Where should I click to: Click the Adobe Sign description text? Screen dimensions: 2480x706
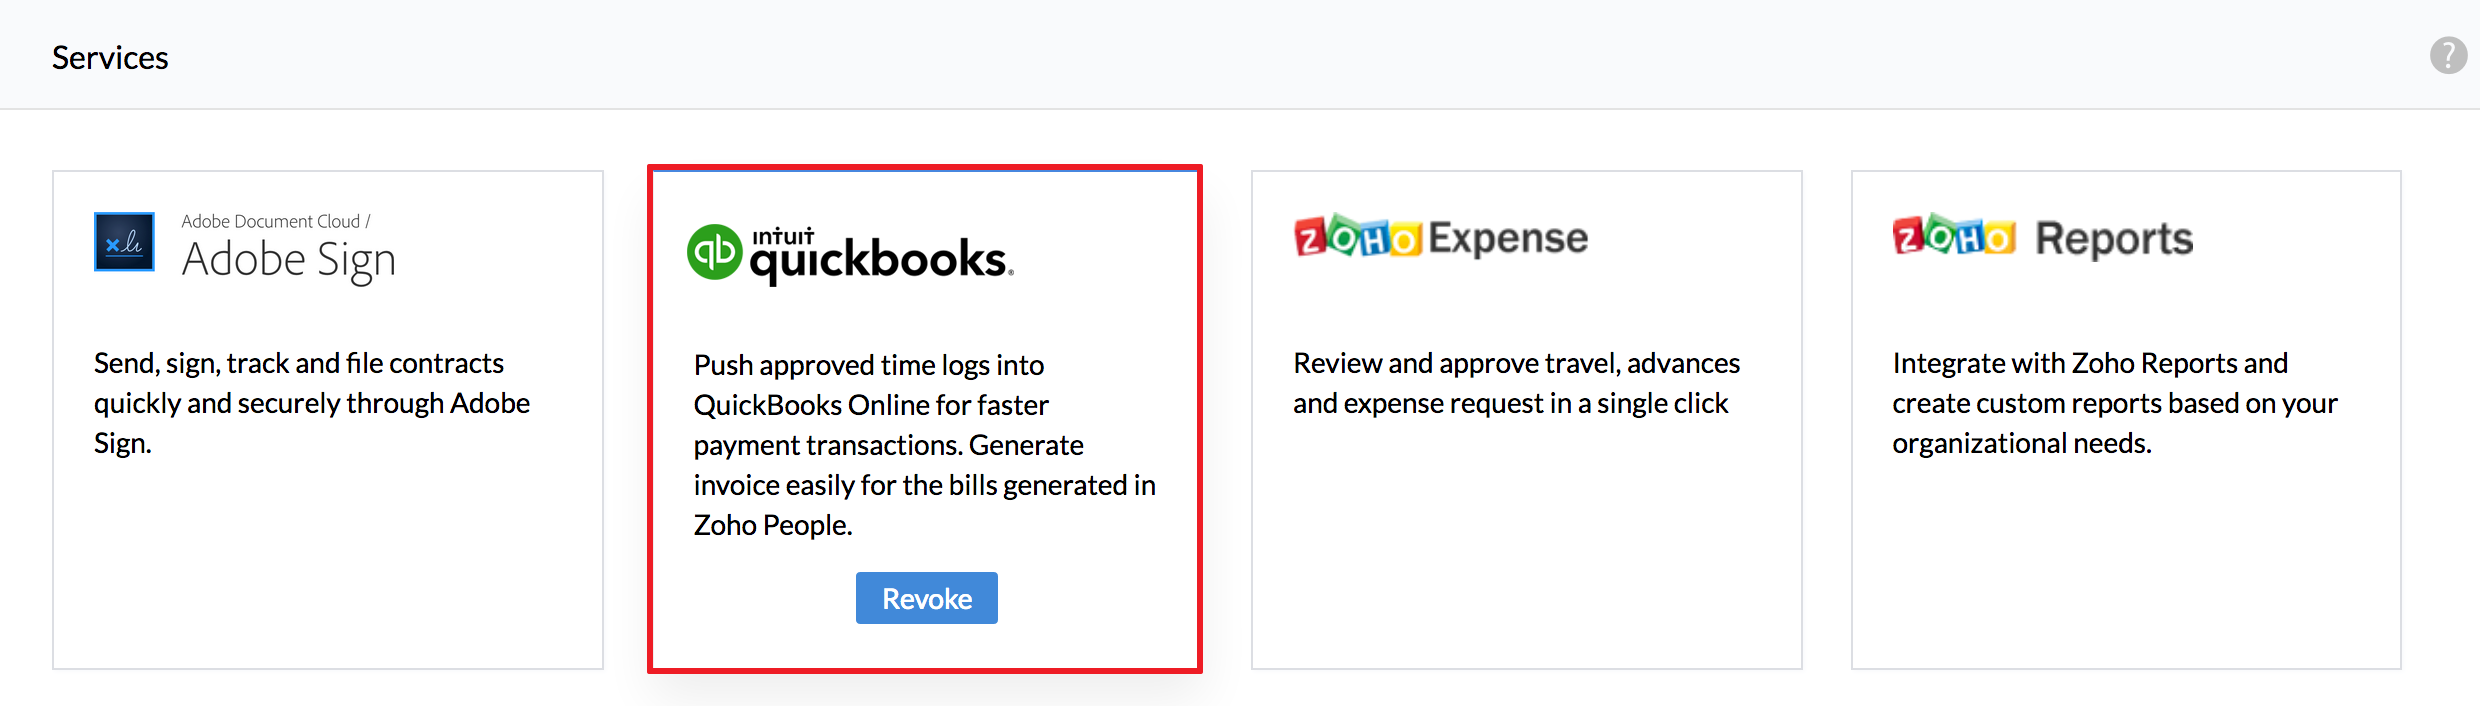click(312, 403)
